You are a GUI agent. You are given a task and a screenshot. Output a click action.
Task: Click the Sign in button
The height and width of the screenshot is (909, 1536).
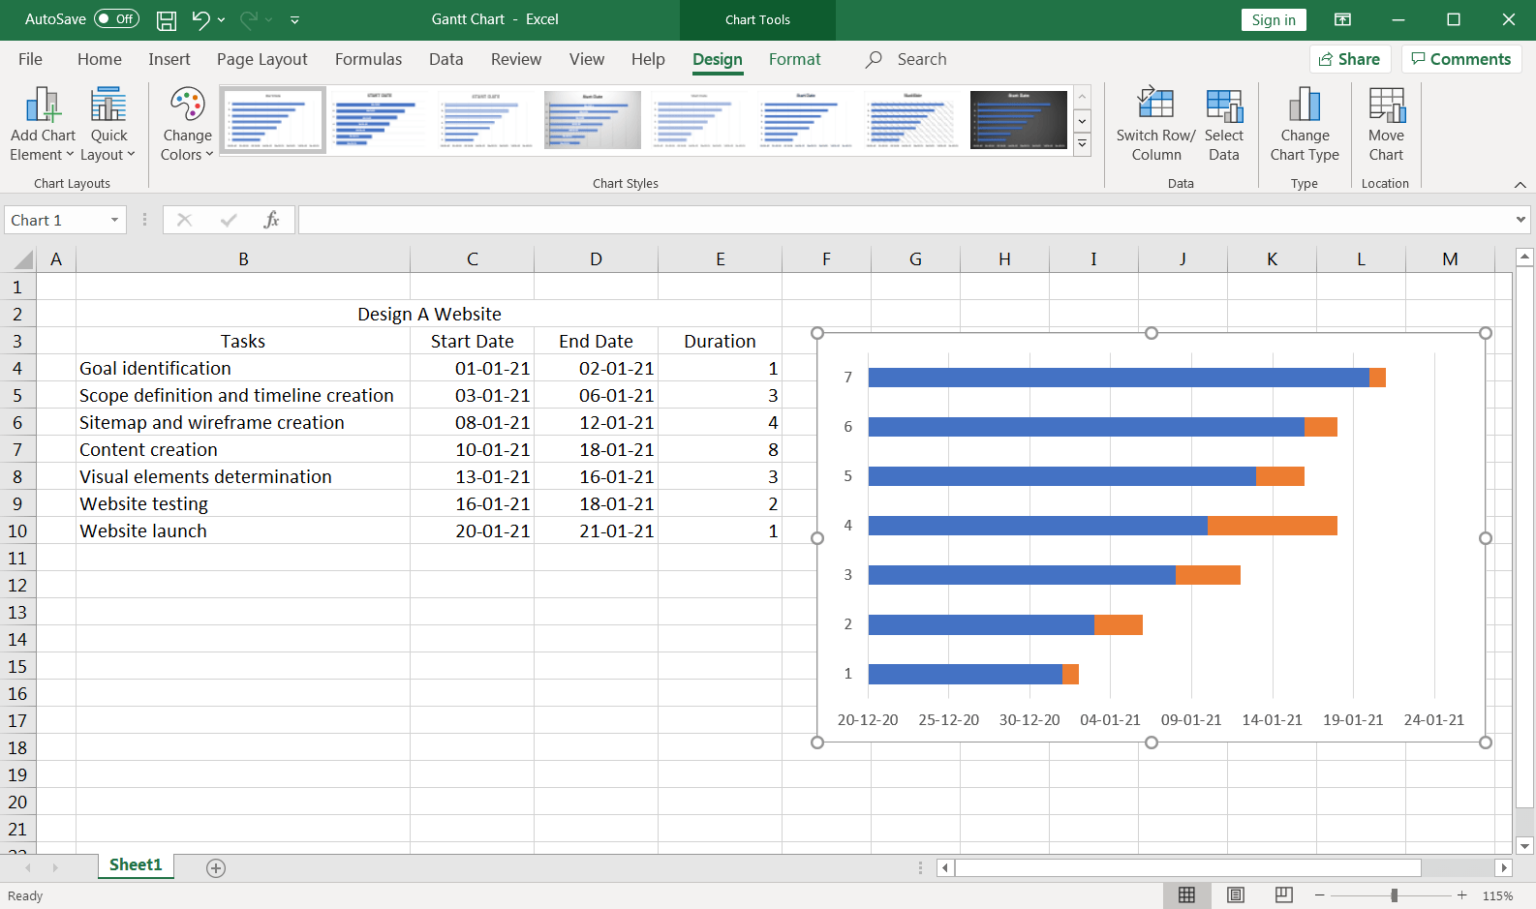click(1273, 19)
